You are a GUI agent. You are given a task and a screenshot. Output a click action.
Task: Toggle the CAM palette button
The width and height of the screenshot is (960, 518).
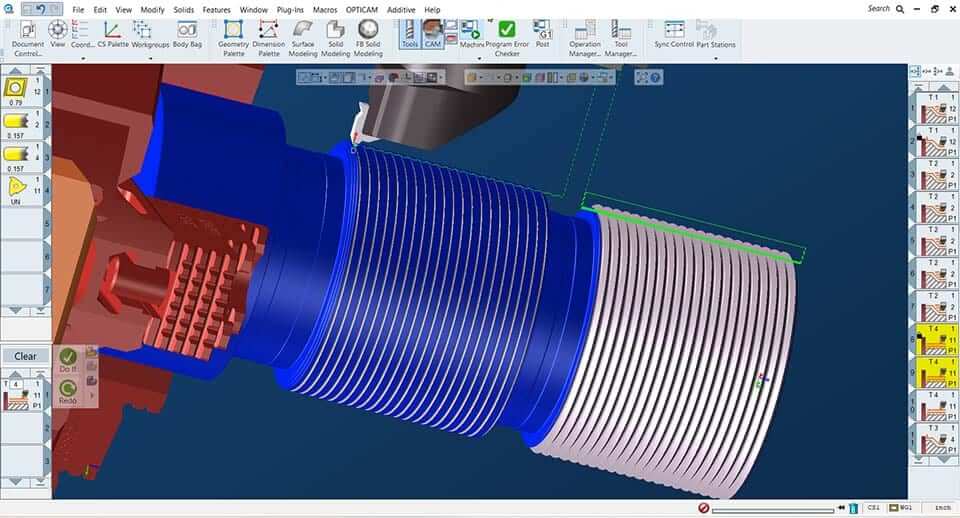433,37
